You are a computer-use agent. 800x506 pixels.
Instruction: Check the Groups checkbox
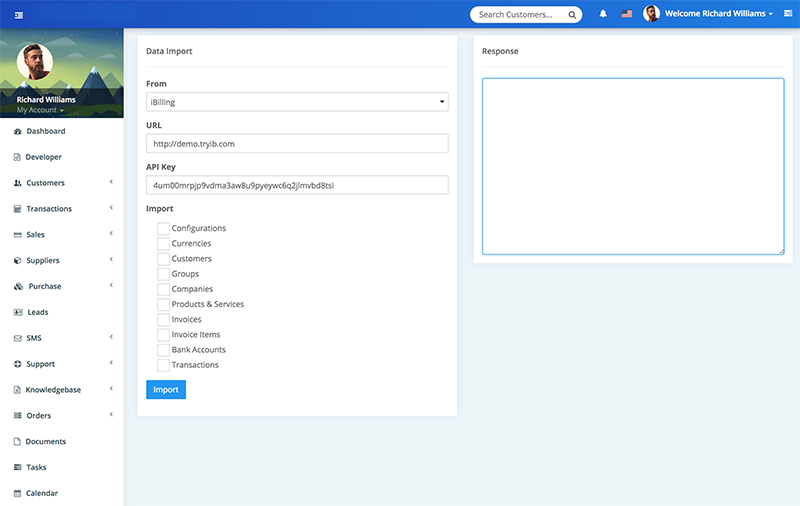point(163,274)
